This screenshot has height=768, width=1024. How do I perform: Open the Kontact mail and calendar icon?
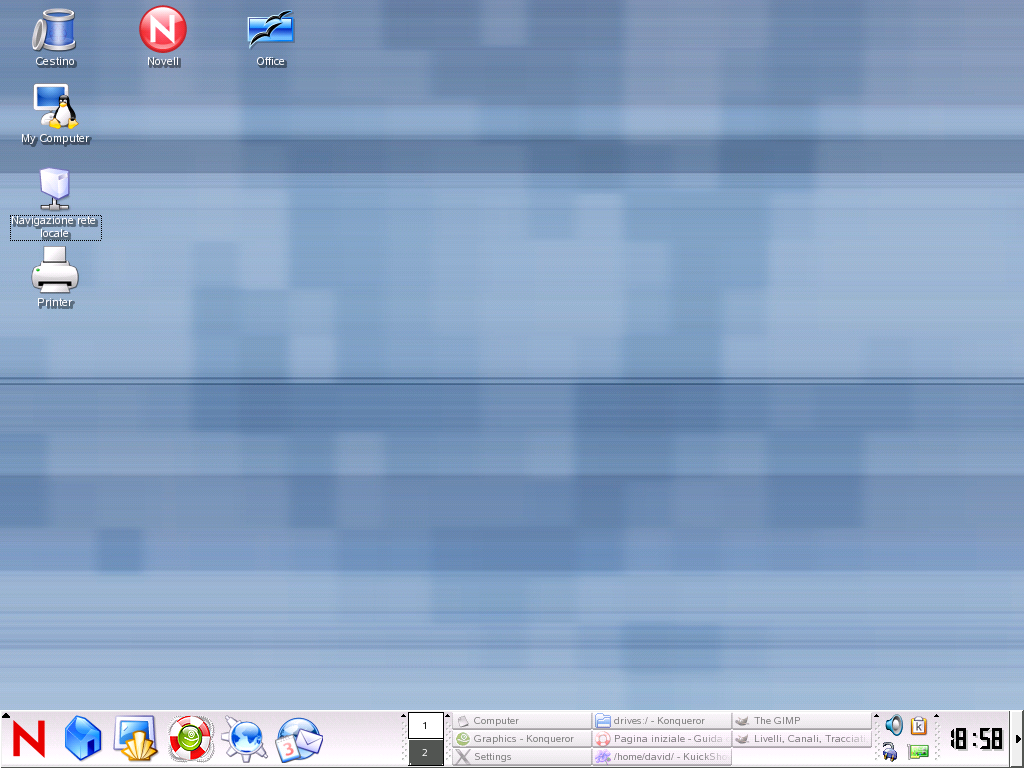pyautogui.click(x=299, y=738)
